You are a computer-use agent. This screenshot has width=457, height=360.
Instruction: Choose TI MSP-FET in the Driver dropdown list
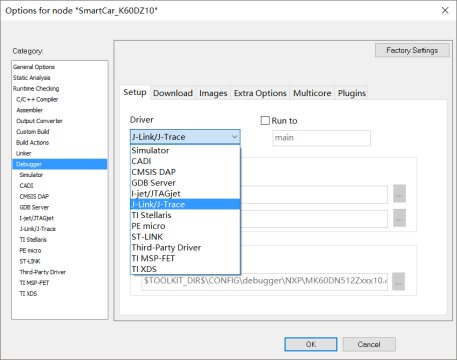pos(185,258)
